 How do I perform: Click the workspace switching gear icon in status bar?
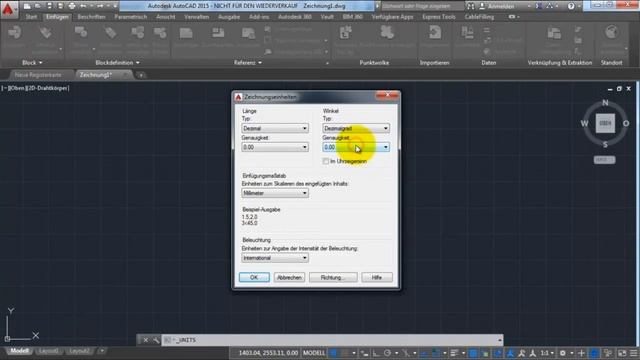(x=563, y=353)
